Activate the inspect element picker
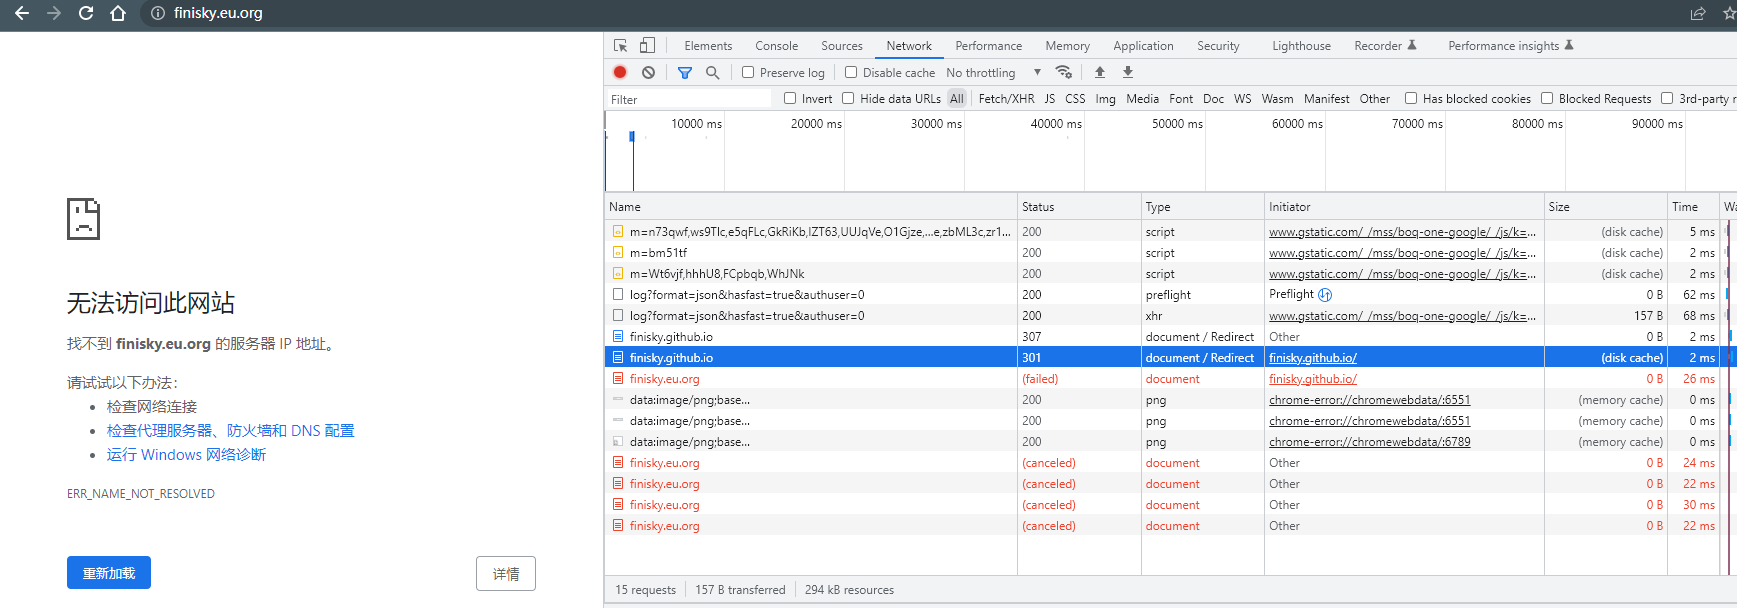 pyautogui.click(x=620, y=46)
